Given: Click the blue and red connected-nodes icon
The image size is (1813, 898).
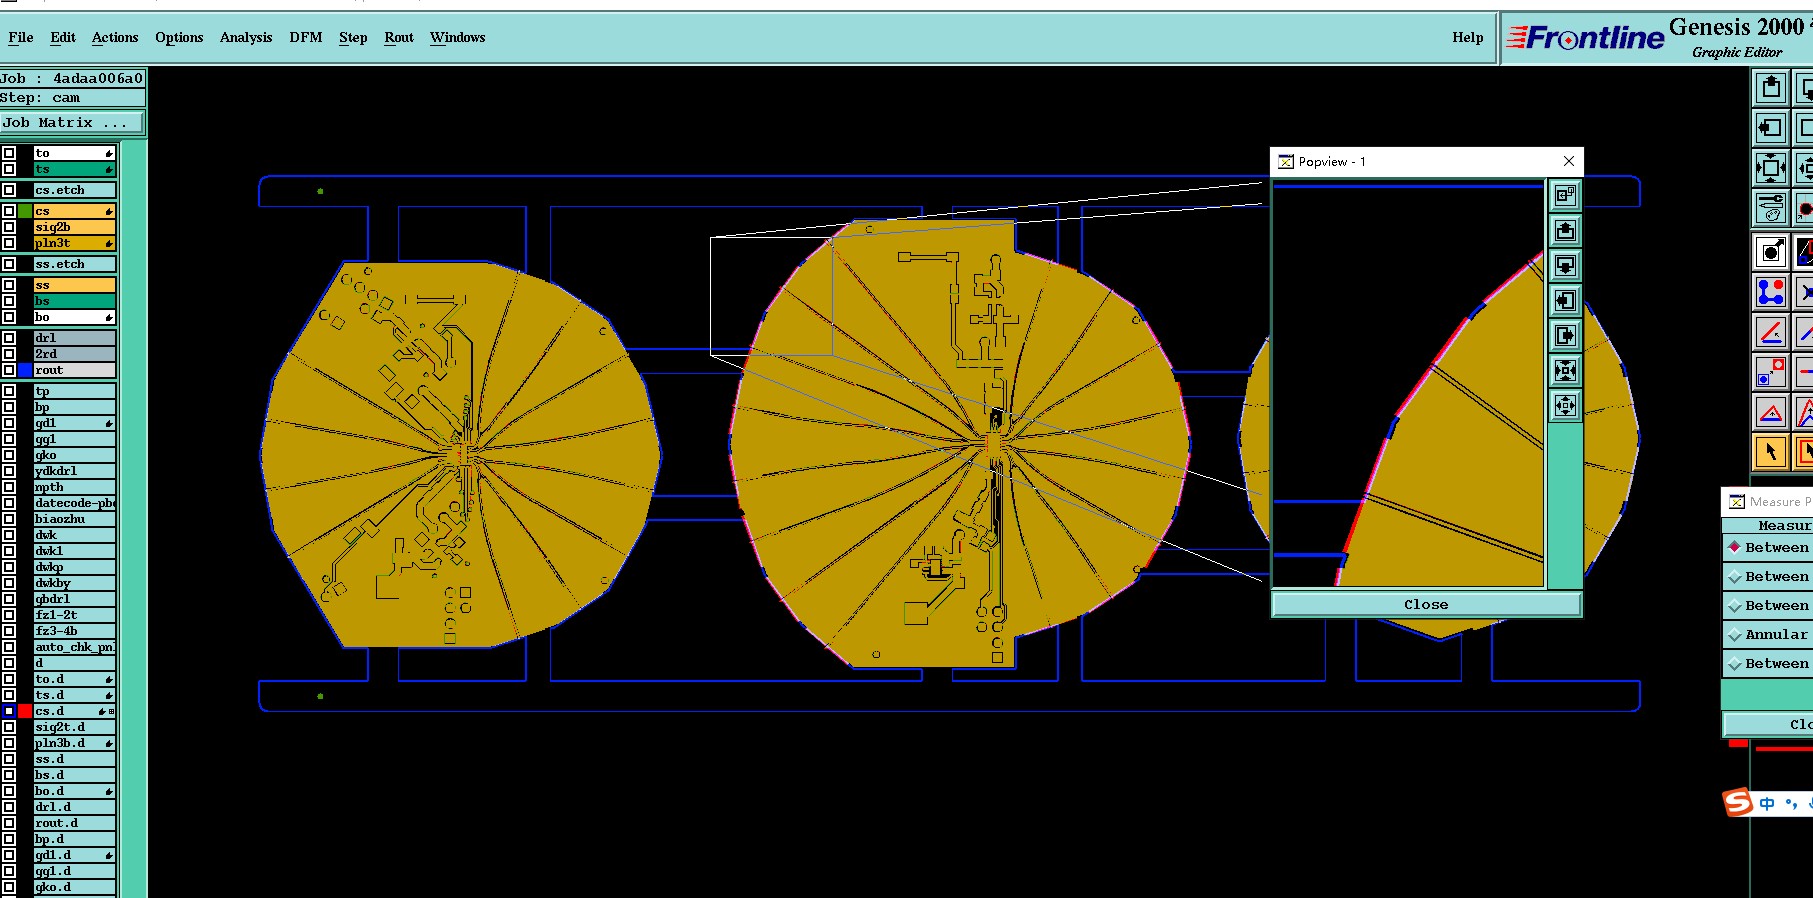Looking at the screenshot, I should coord(1771,291).
